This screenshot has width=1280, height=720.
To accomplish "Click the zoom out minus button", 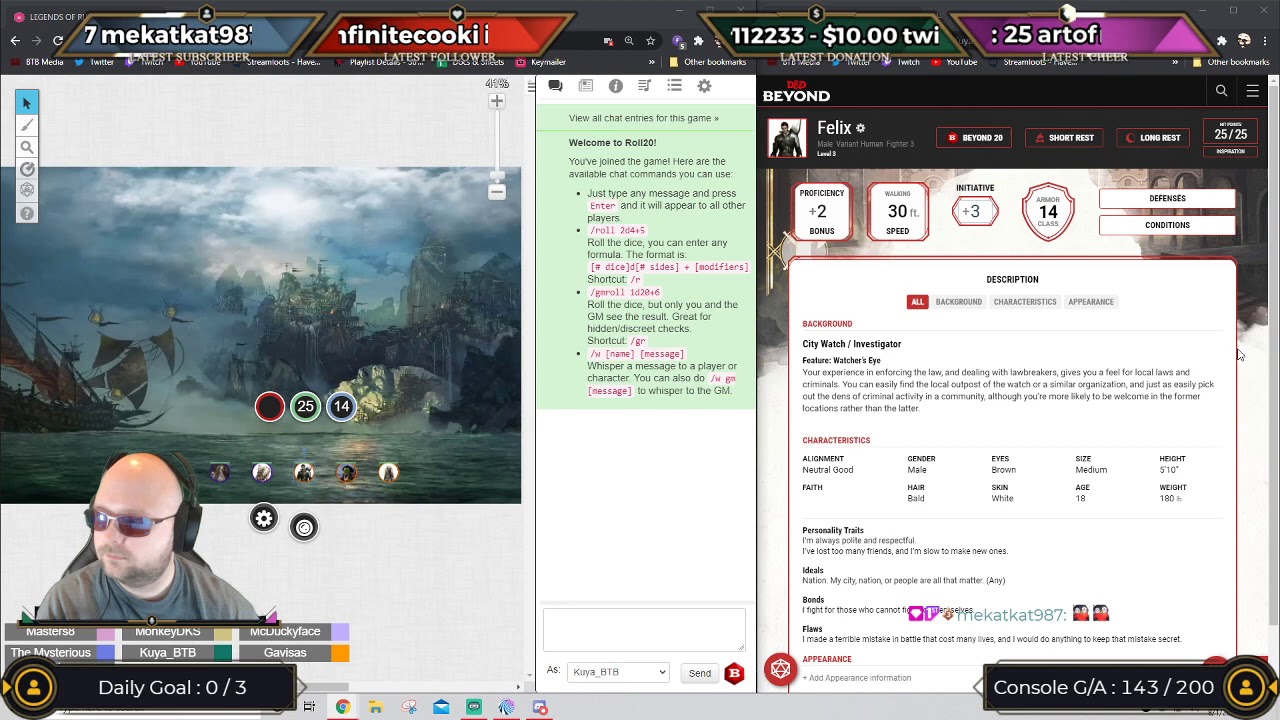I will pos(497,192).
